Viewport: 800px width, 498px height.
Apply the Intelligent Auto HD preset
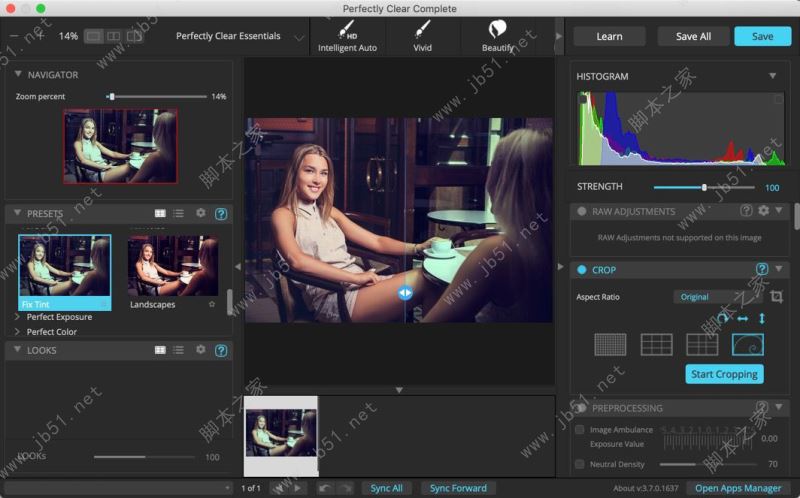coord(347,36)
